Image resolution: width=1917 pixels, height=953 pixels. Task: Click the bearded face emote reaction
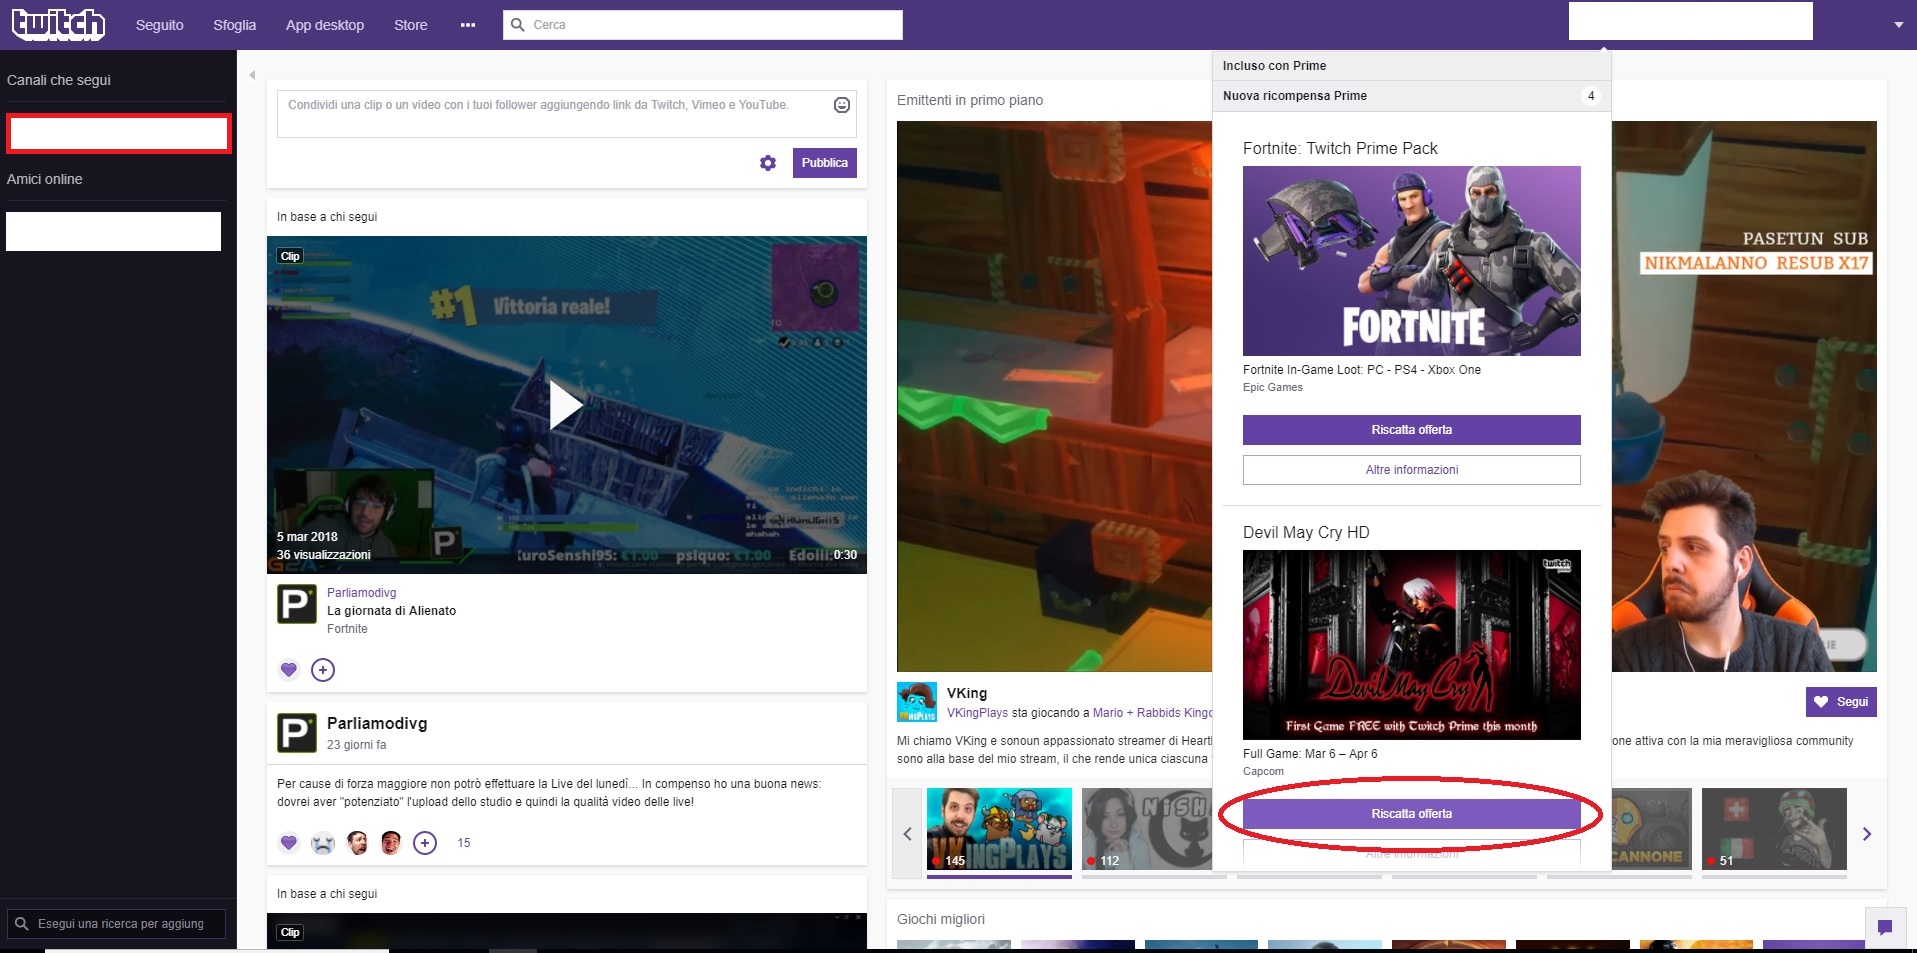(357, 843)
